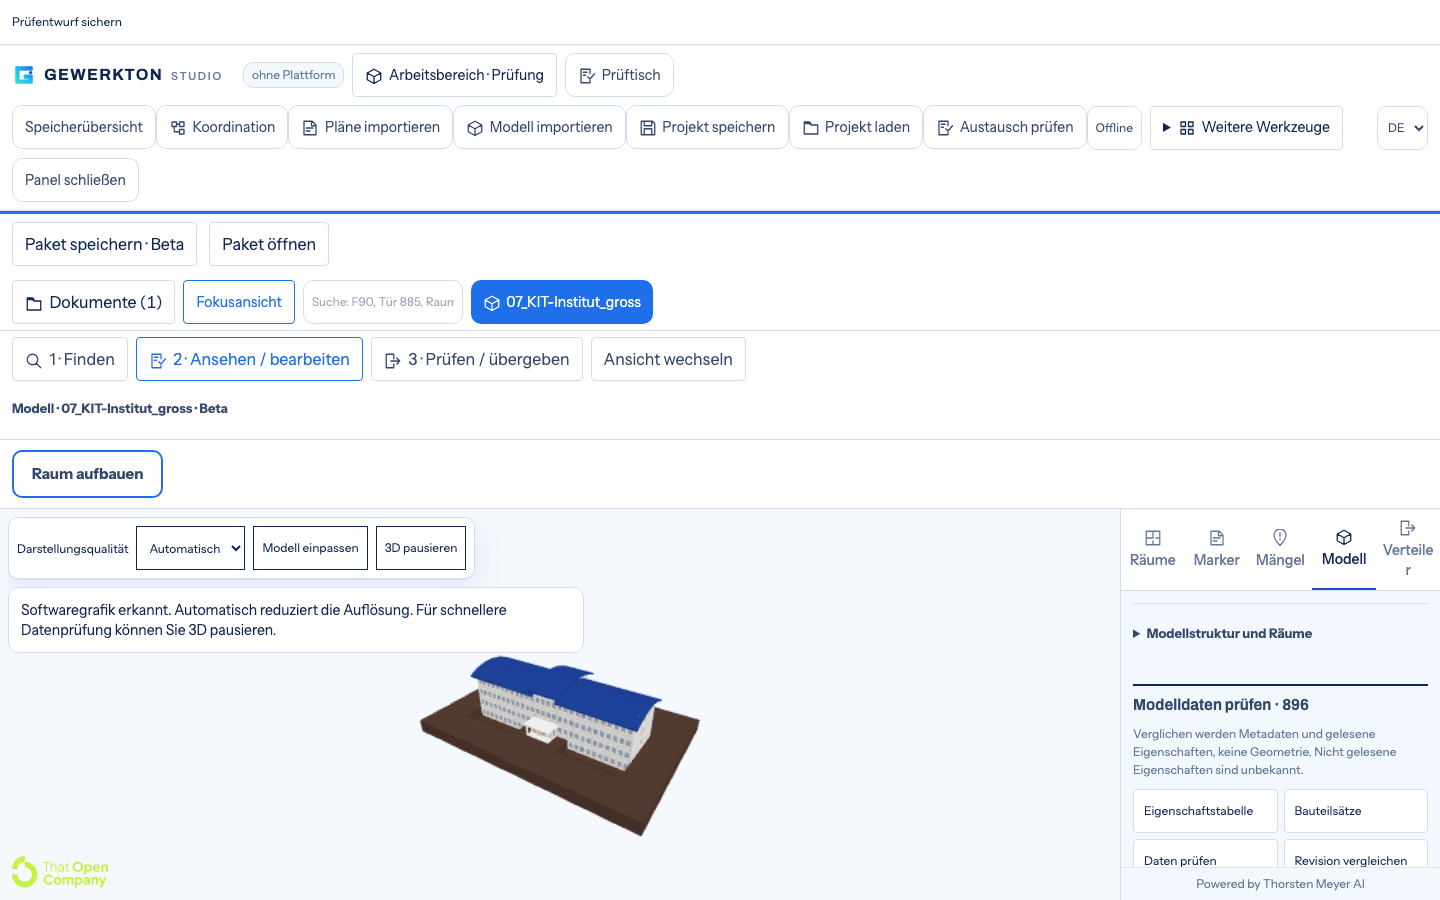Click the Gewerkton Studio logo

coord(118,75)
